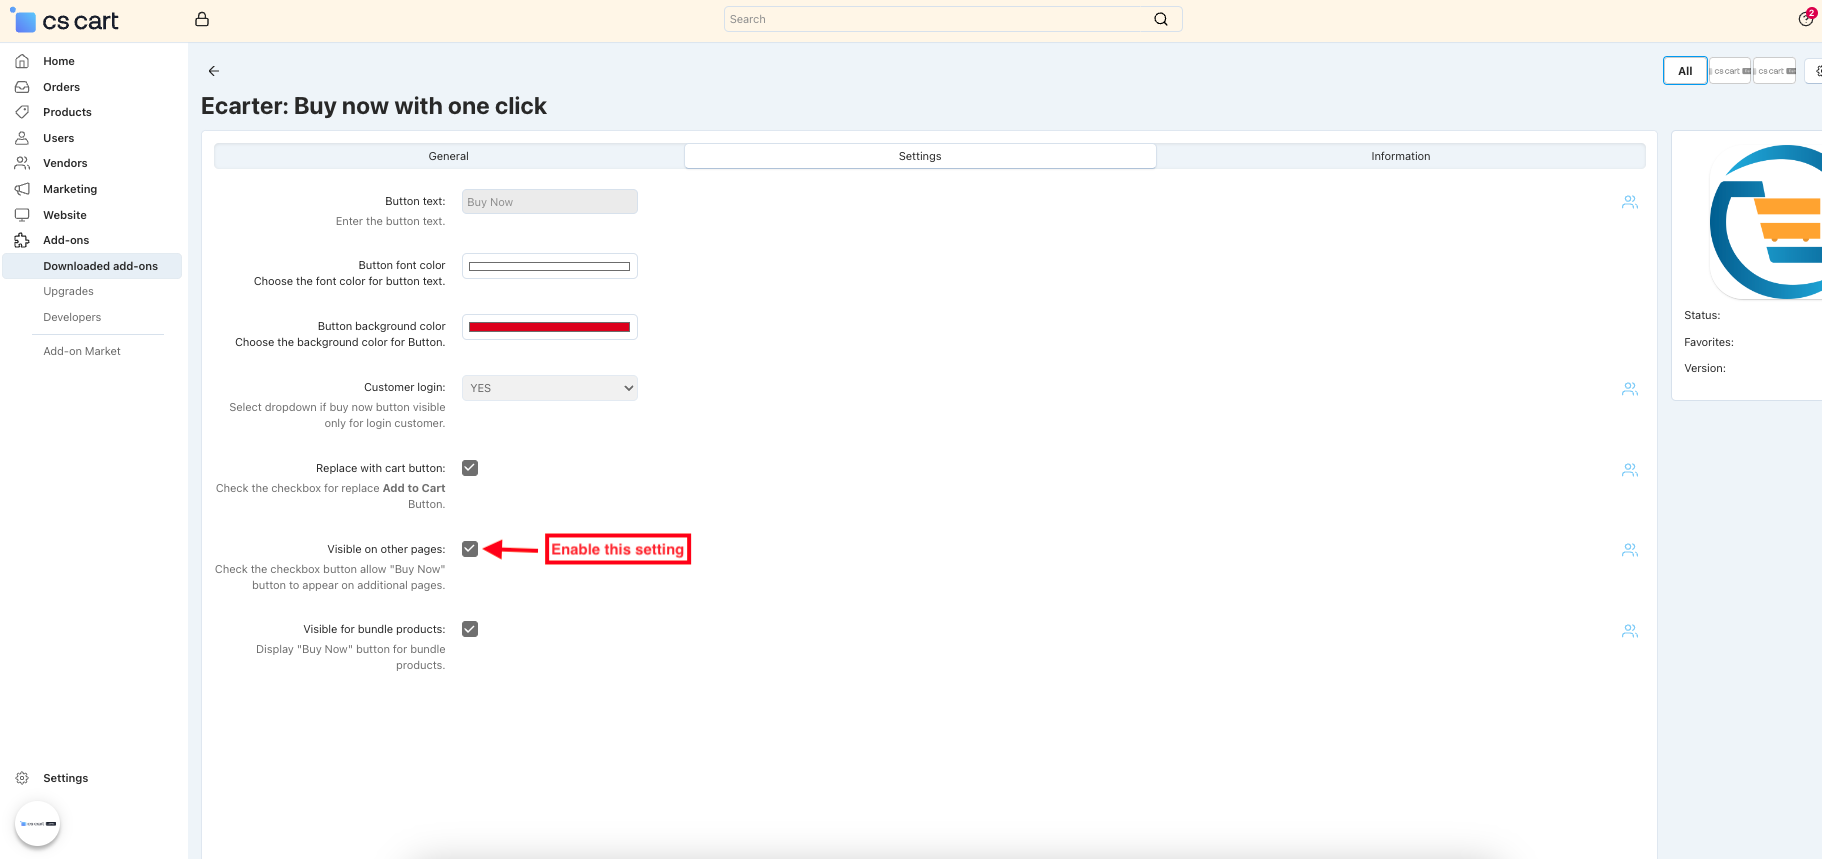1822x859 pixels.
Task: Open the notifications icon with red badge
Action: pos(1806,19)
